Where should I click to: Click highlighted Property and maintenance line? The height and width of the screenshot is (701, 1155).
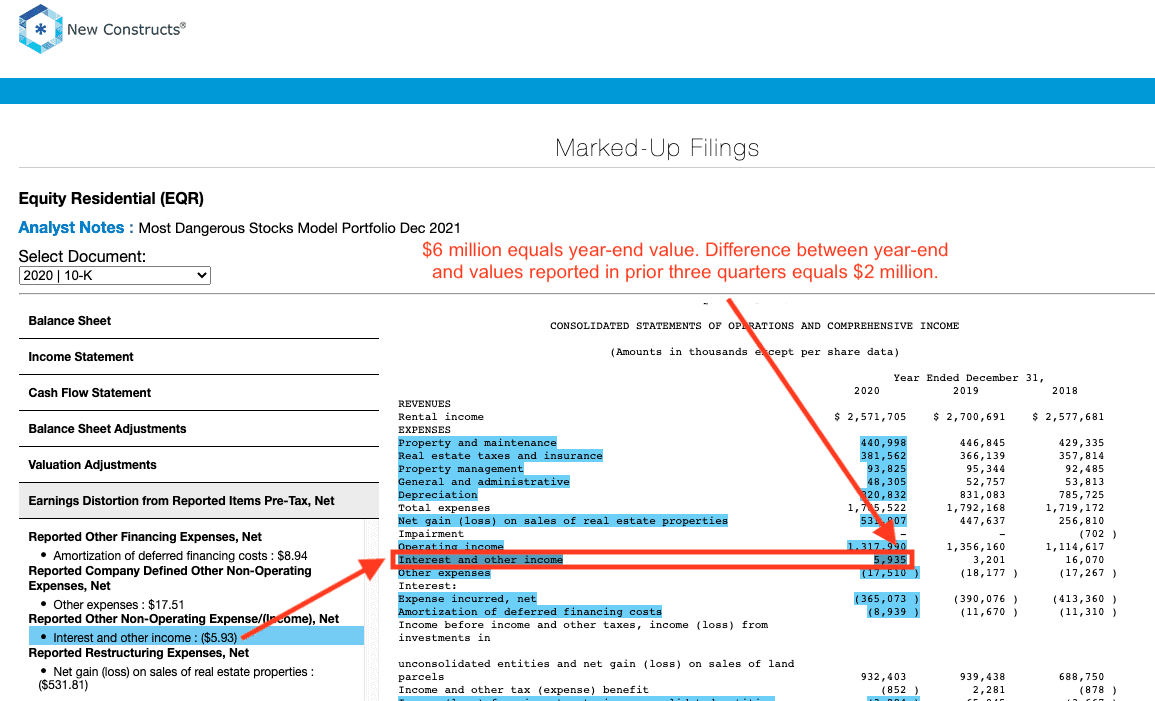coord(477,443)
